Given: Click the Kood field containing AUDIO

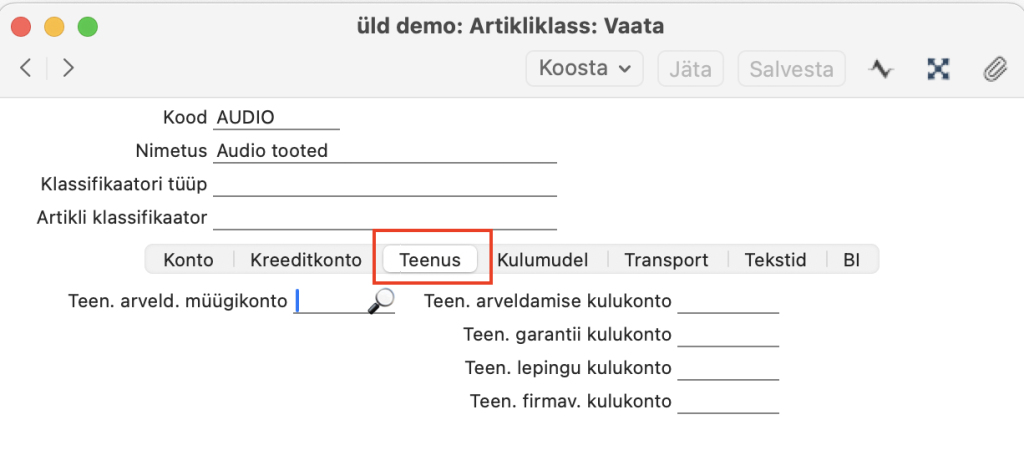Looking at the screenshot, I should click(x=276, y=118).
